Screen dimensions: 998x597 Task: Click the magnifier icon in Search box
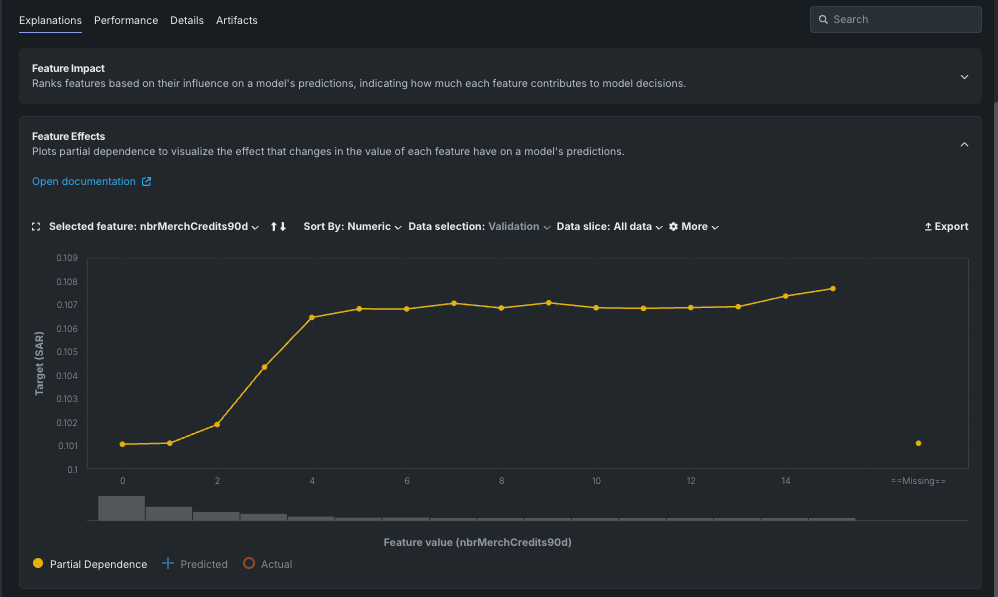point(823,20)
